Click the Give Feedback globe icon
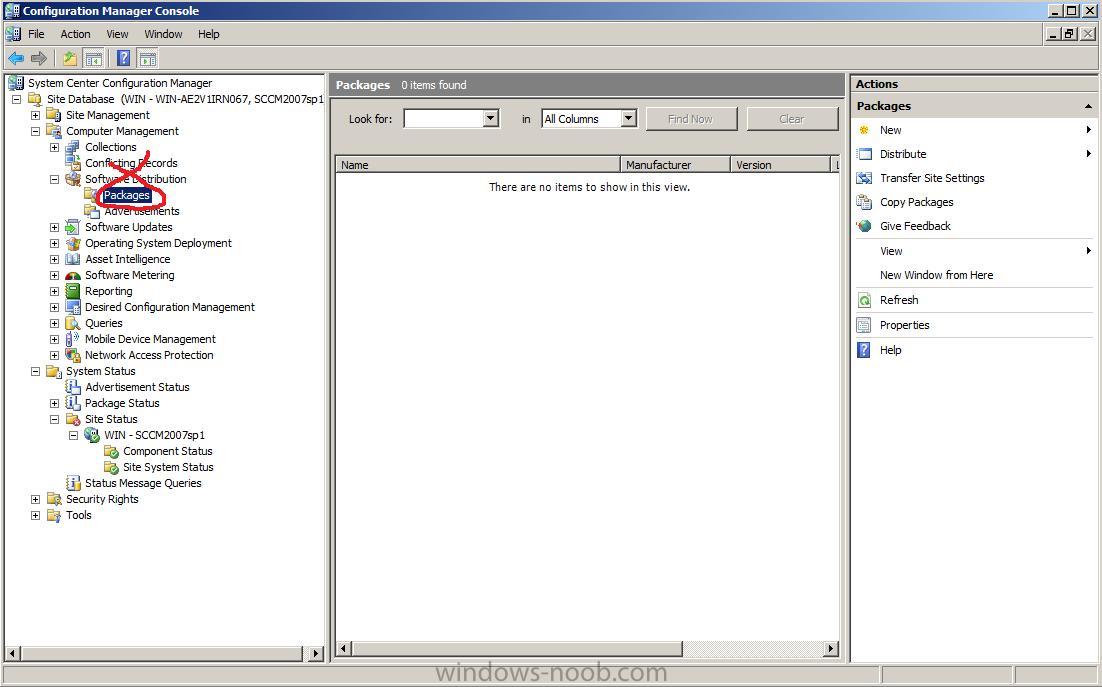The image size is (1102, 687). 864,226
